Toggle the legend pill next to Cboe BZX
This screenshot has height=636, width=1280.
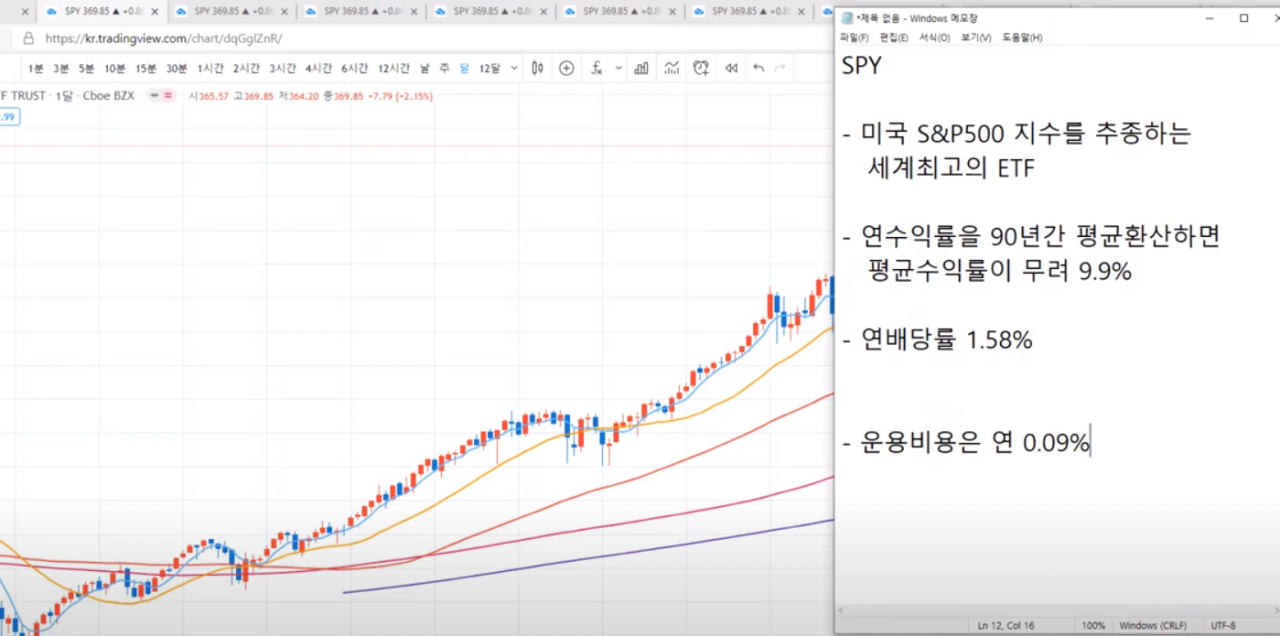pyautogui.click(x=160, y=96)
